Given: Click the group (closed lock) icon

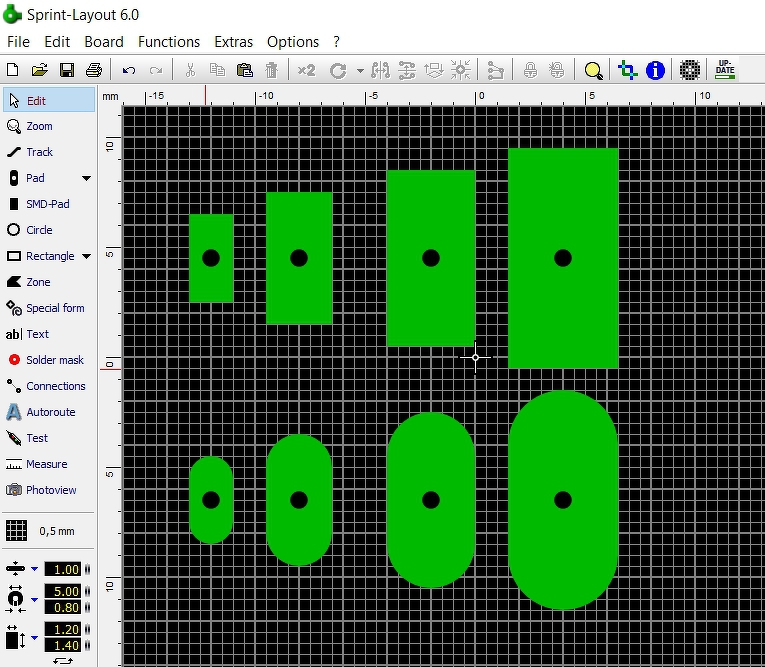Looking at the screenshot, I should tap(530, 70).
